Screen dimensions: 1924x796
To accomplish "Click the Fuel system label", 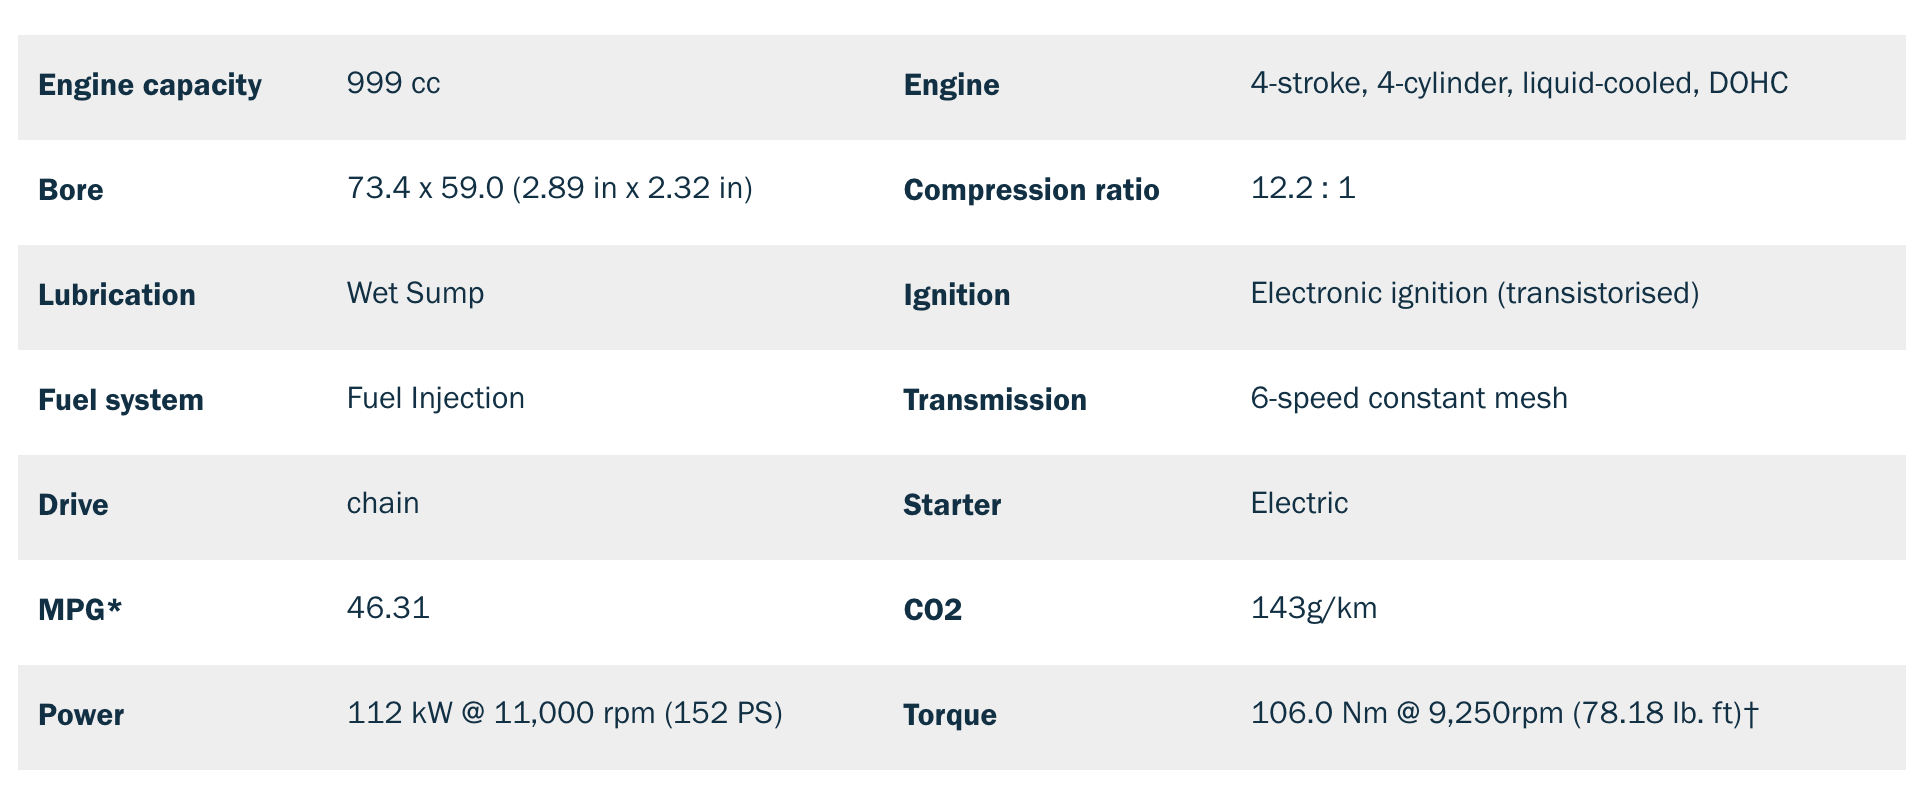I will click(121, 400).
